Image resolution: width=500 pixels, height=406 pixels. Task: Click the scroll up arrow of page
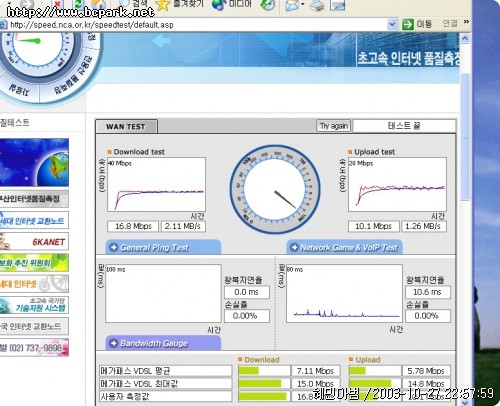[465, 38]
